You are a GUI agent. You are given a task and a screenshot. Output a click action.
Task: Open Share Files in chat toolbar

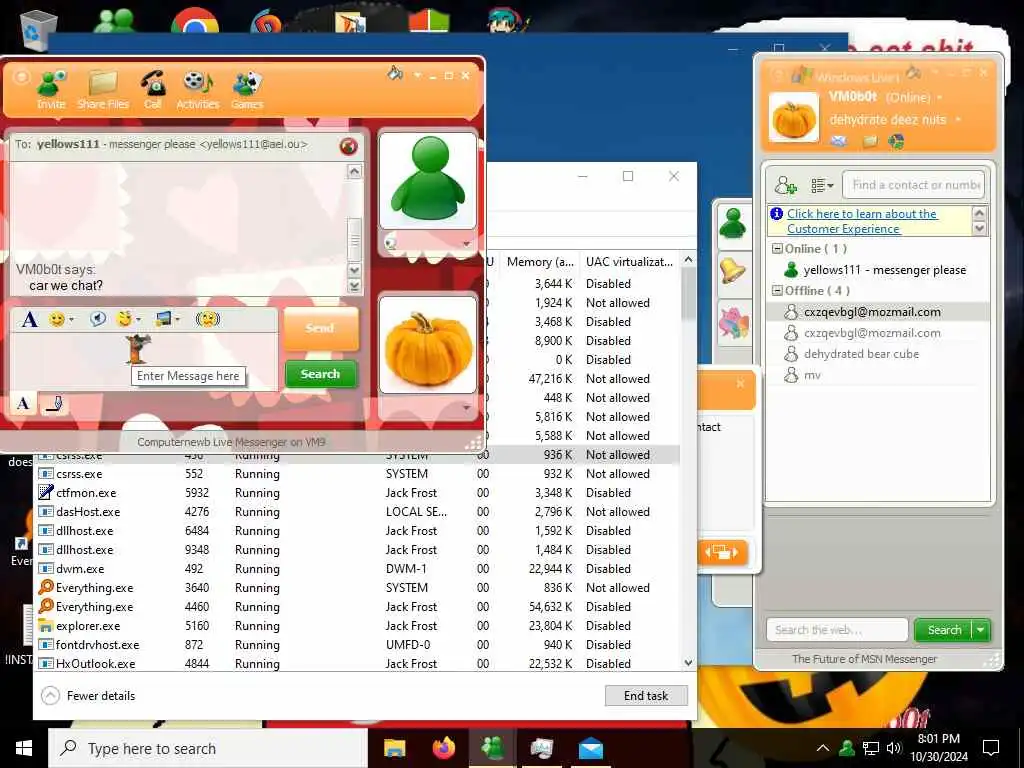[103, 90]
